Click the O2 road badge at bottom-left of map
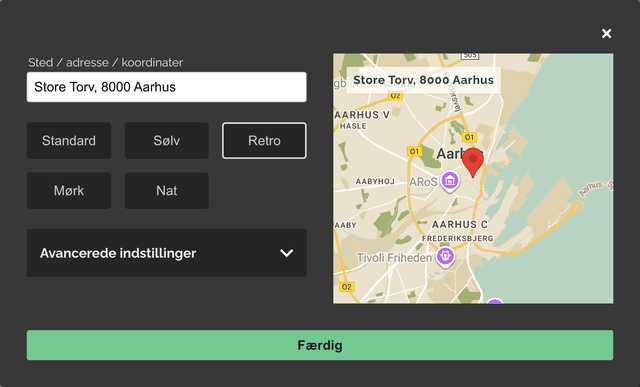Screen dimensions: 640x387 [347, 287]
